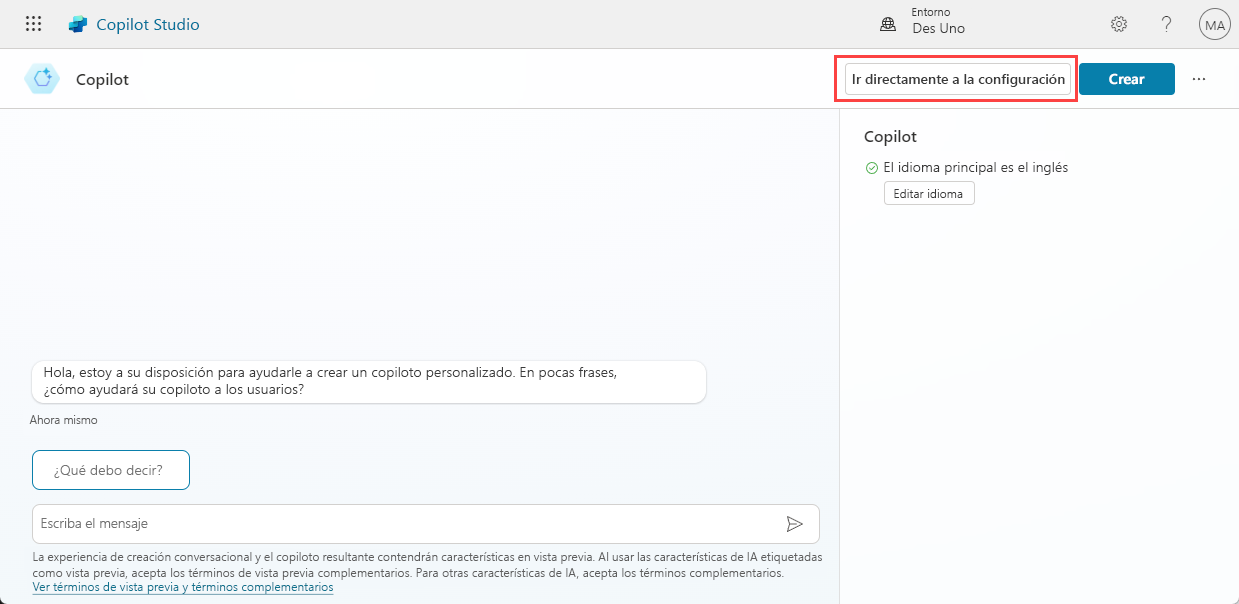
Task: Open Ver términos de vista previa link
Action: (x=183, y=588)
